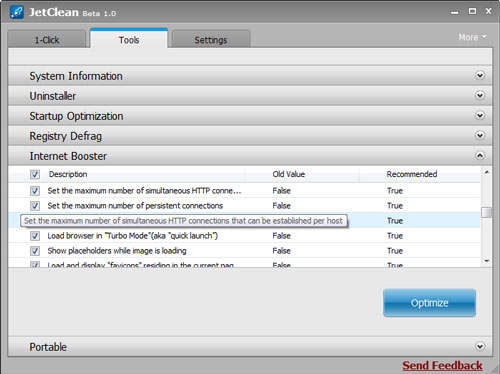Click False value in Show placeholders row
The width and height of the screenshot is (500, 374).
pos(281,251)
